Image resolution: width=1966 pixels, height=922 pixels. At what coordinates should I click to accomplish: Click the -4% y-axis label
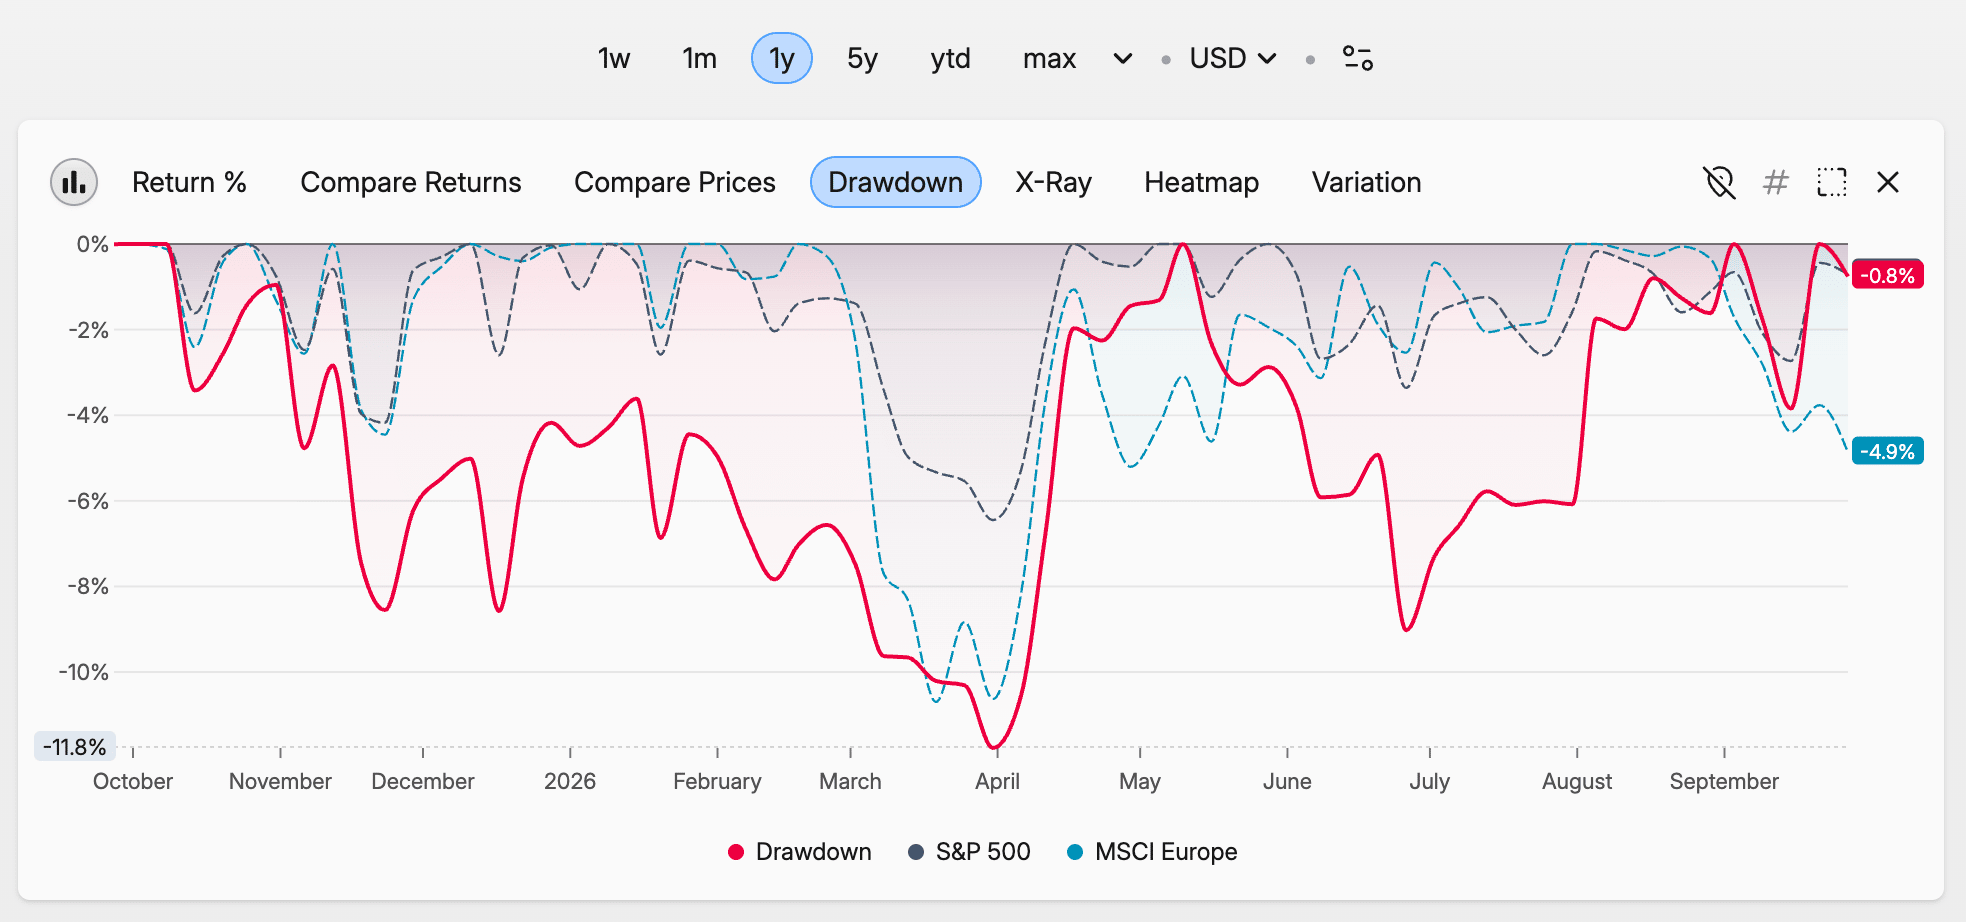click(x=88, y=415)
